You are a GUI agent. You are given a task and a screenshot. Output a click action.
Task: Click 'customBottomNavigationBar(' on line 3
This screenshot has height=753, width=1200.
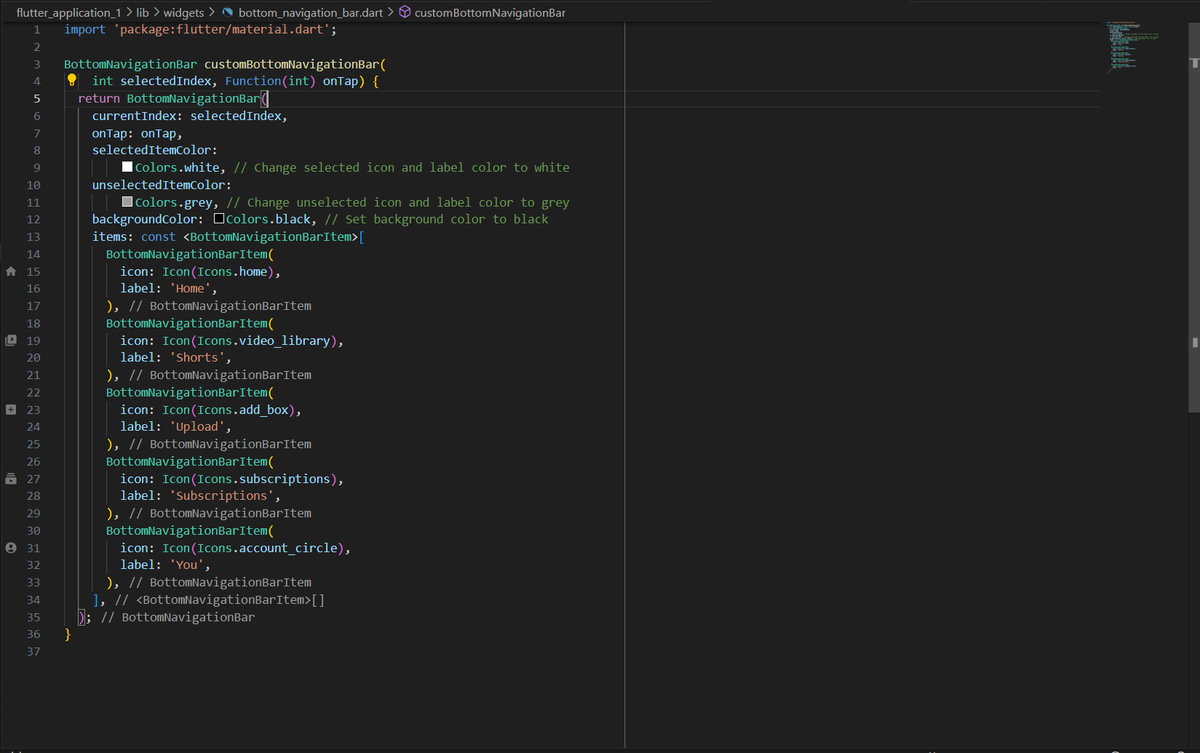click(x=296, y=63)
